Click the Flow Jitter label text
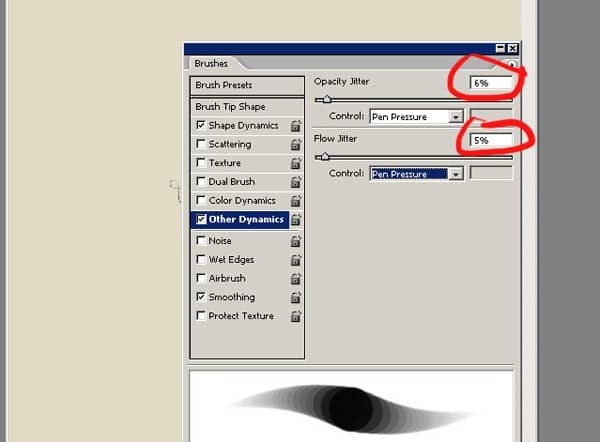 (335, 139)
